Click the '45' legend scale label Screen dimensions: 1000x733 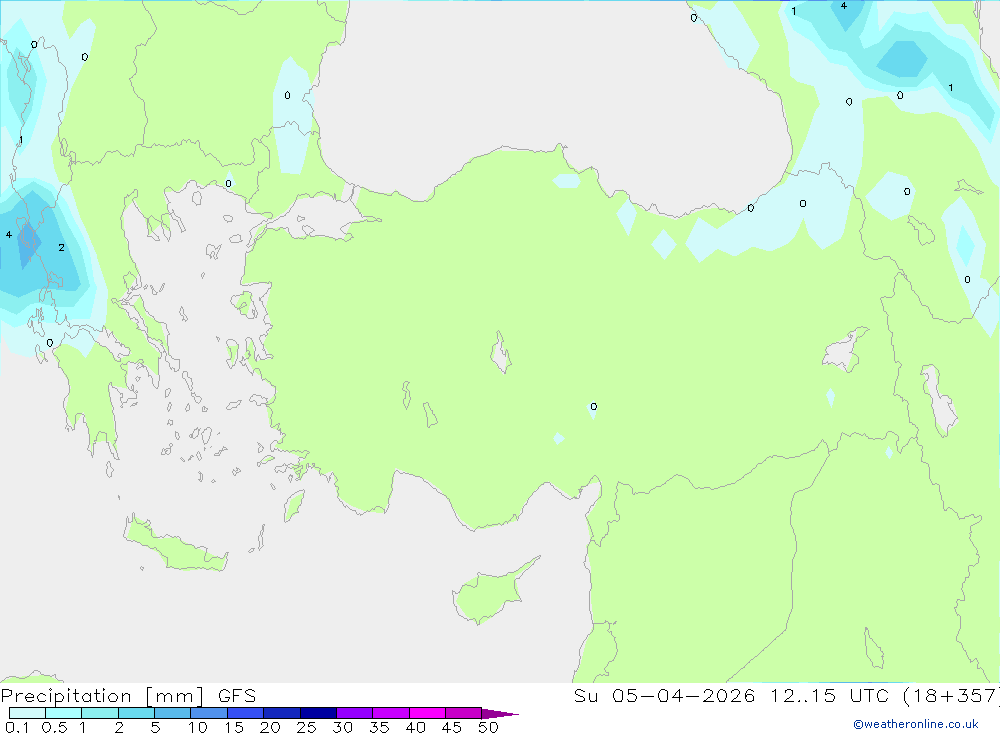[x=452, y=727]
